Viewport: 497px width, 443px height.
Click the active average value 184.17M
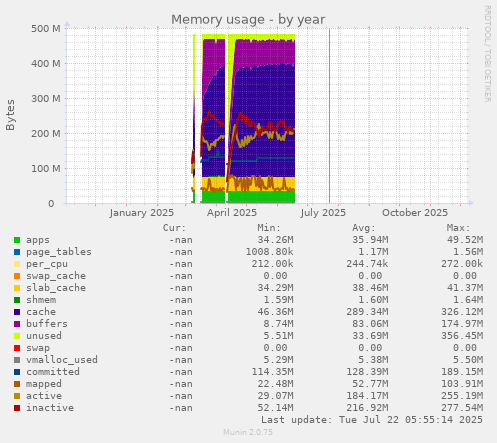point(367,396)
